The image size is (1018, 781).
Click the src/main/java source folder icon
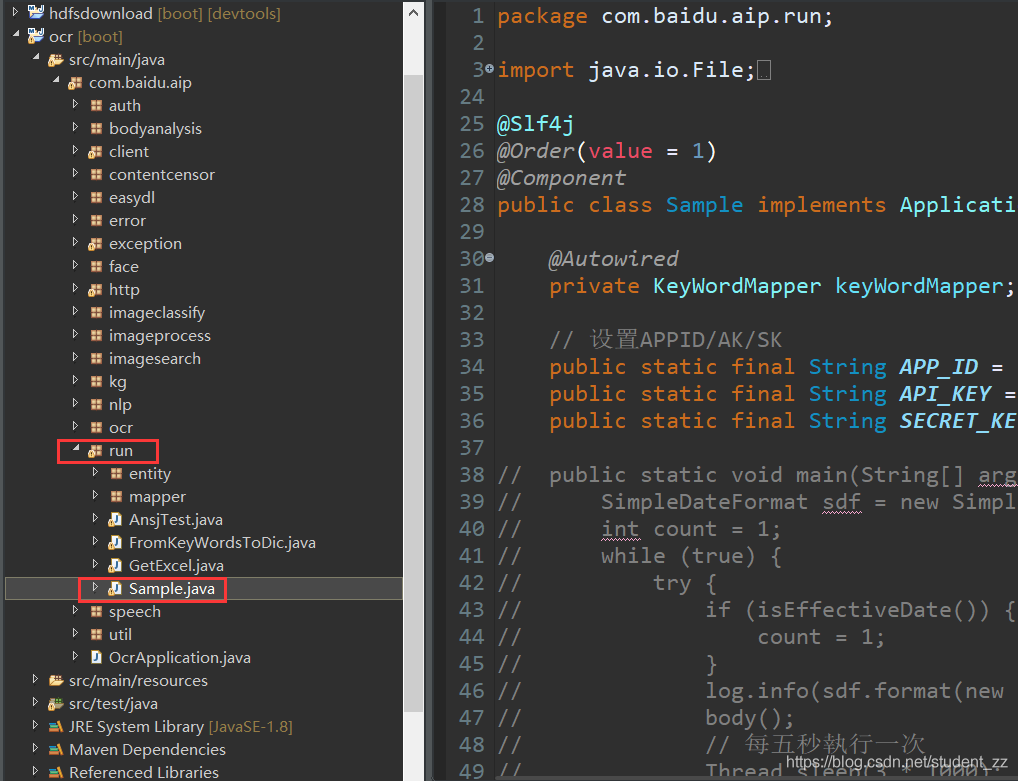(x=56, y=60)
